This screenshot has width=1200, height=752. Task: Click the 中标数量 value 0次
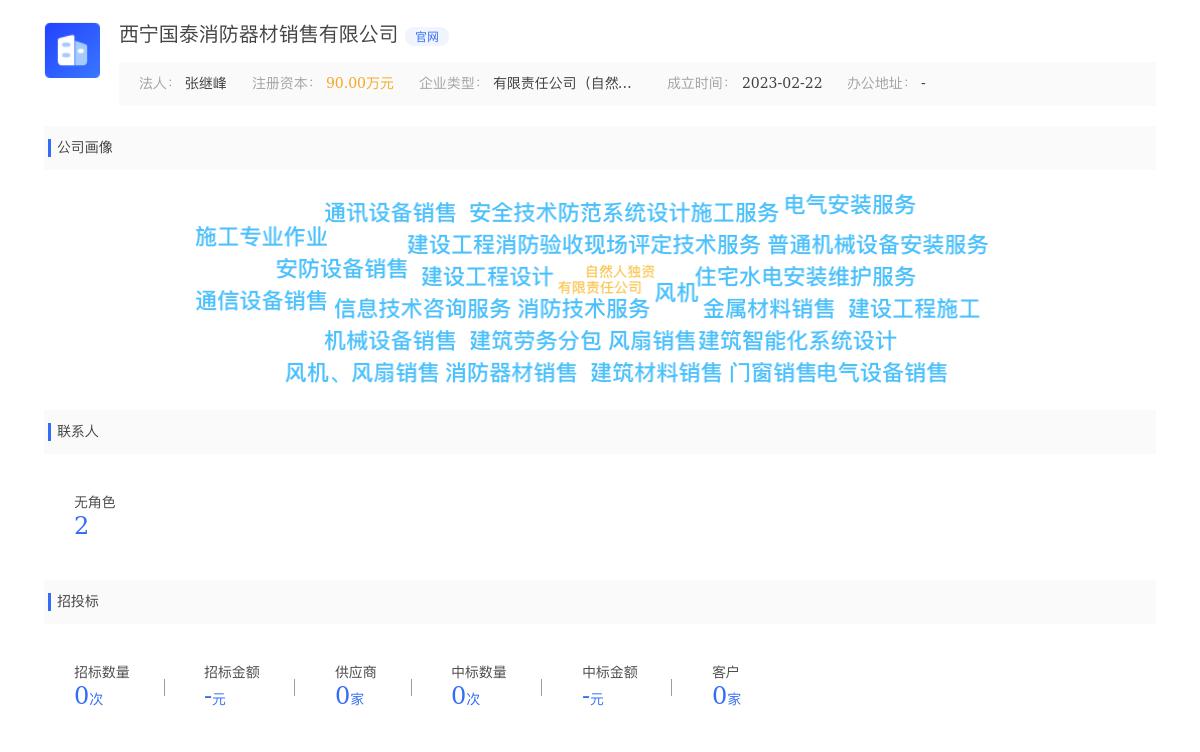pyautogui.click(x=466, y=696)
